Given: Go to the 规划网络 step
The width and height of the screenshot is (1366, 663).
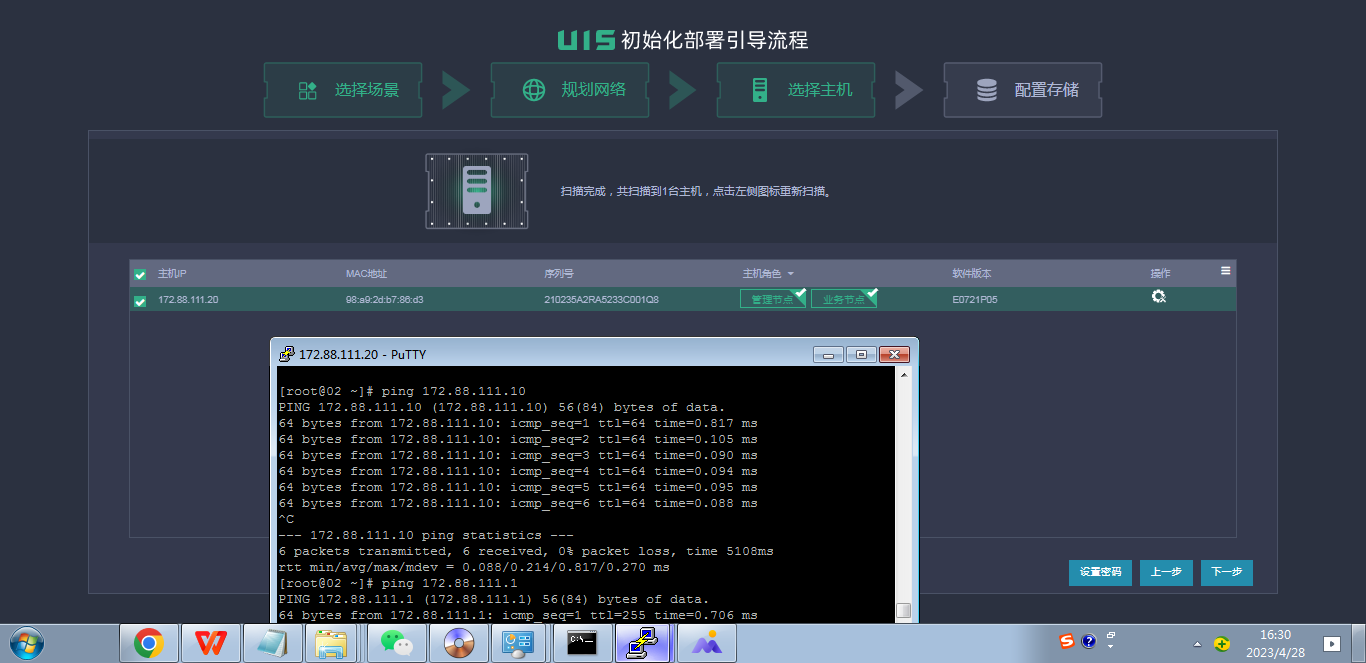Looking at the screenshot, I should [x=569, y=90].
